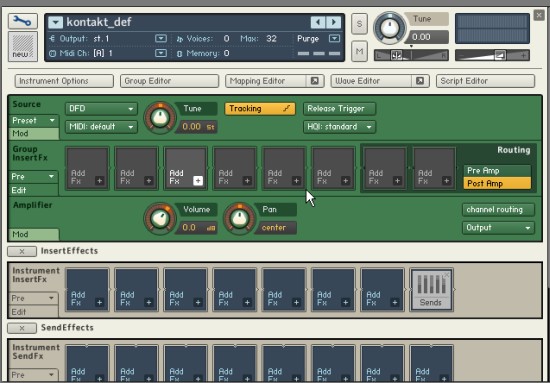Add Fx in fourth Group InsertFx slot
The height and width of the screenshot is (383, 550).
(235, 169)
